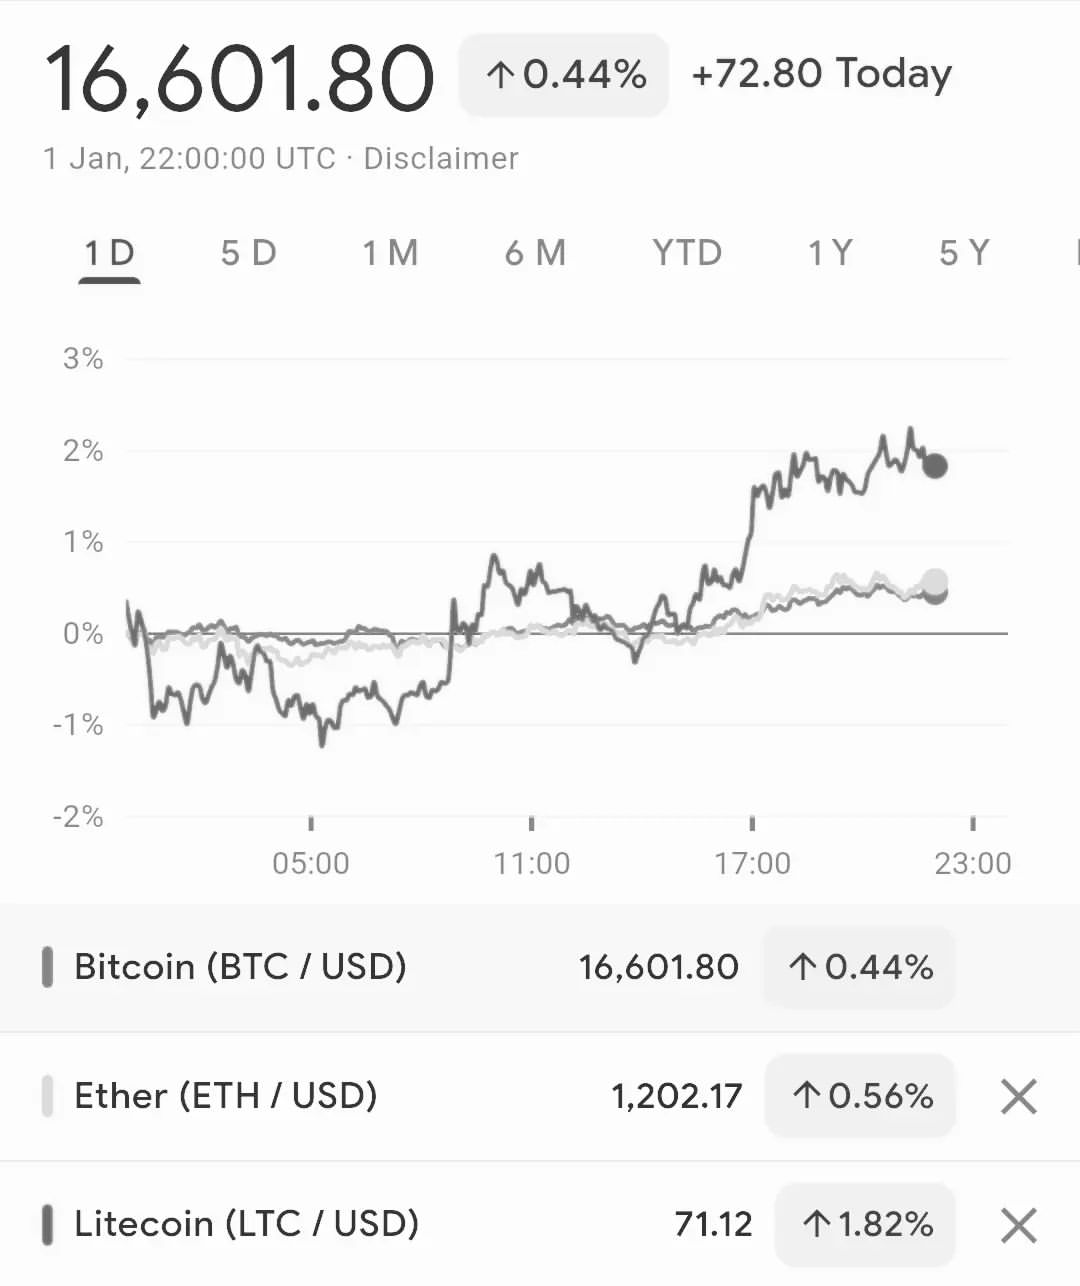1080x1286 pixels.
Task: Click the 0.44% change badge beside price
Action: (564, 75)
